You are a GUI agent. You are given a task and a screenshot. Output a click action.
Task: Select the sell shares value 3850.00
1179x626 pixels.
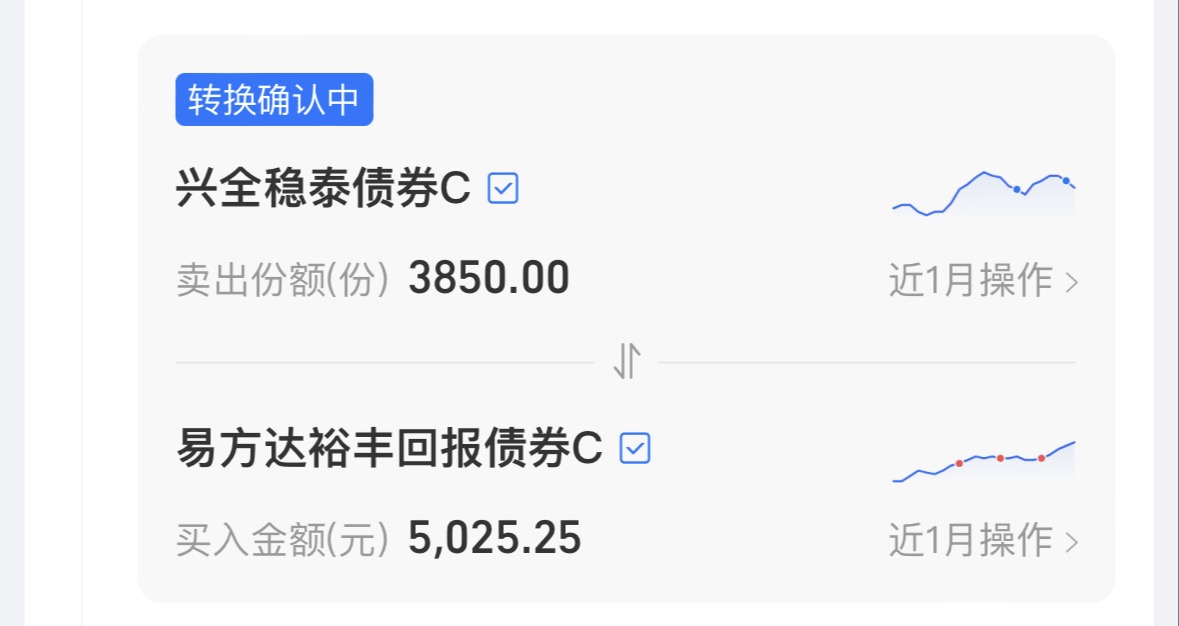[x=489, y=279]
